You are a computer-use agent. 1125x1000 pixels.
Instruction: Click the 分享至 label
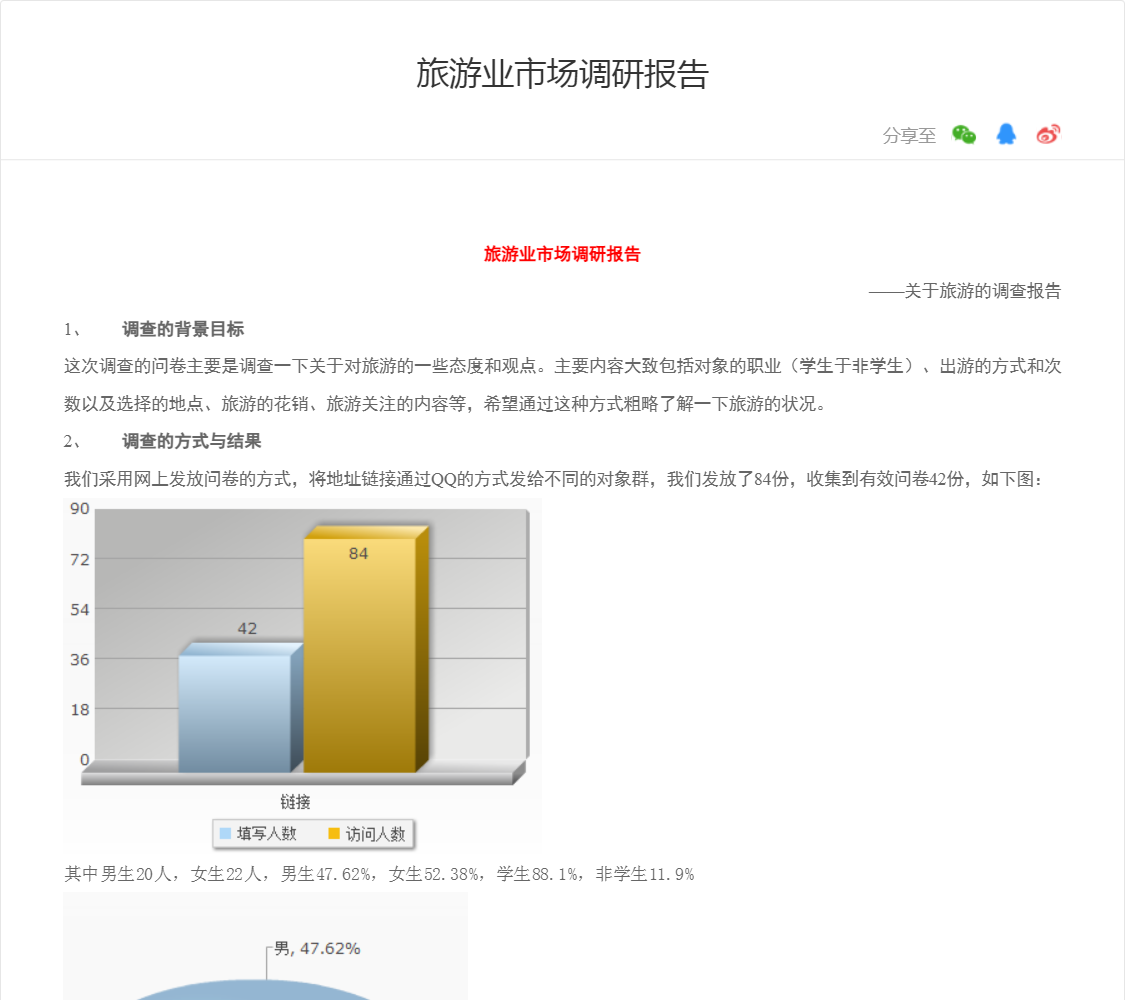tap(909, 136)
